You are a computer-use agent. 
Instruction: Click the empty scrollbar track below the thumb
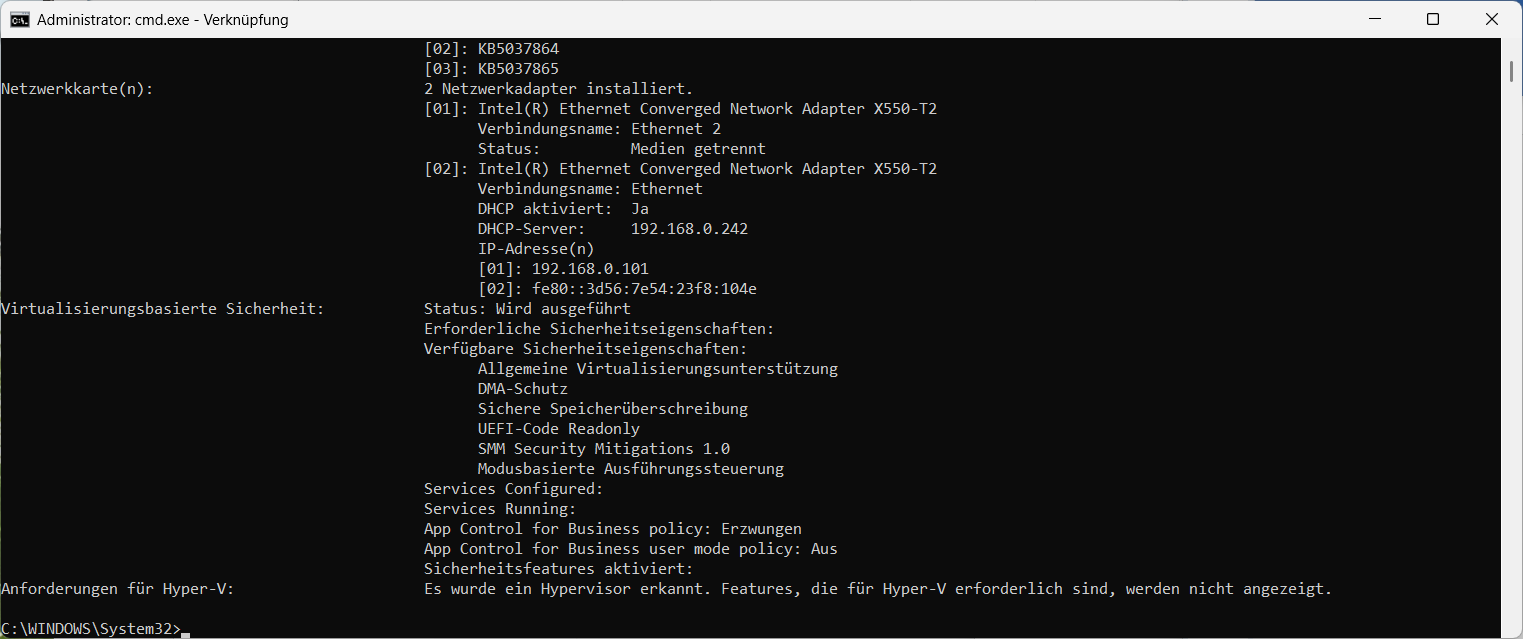tap(1511, 350)
